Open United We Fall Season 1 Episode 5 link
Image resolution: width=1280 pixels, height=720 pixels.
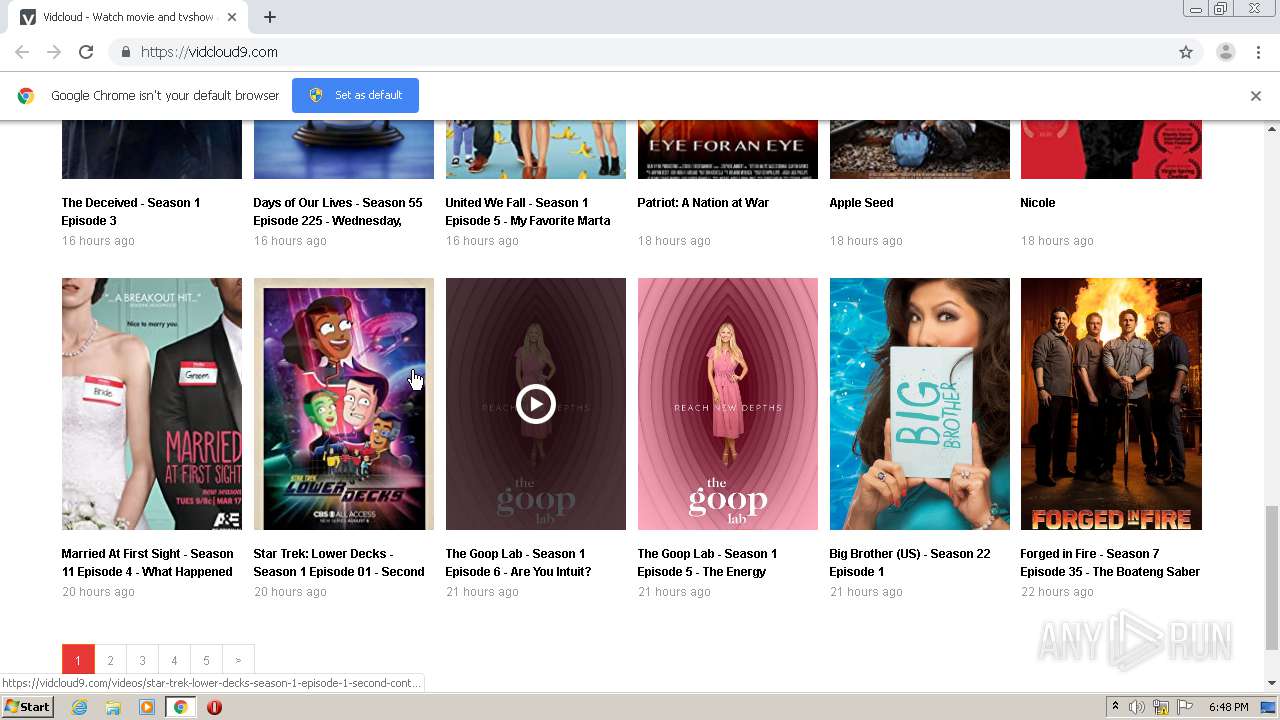tap(528, 212)
